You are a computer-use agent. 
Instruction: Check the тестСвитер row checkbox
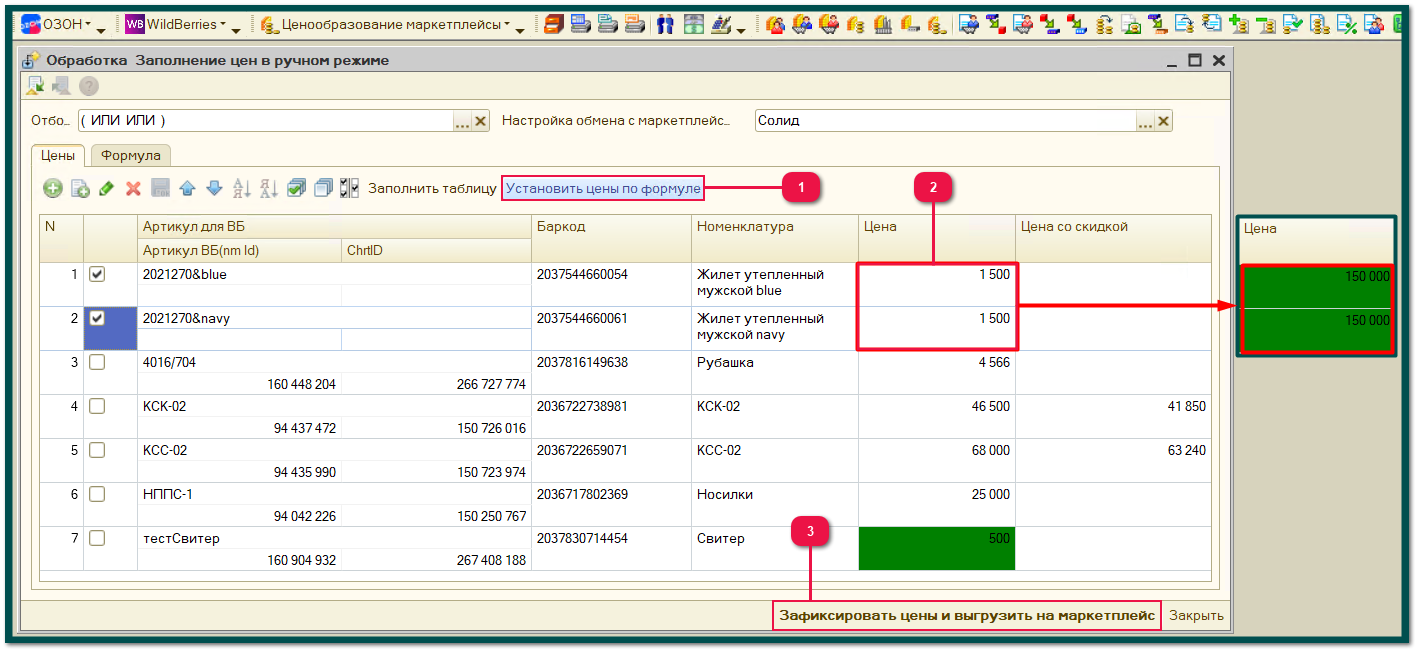coord(97,538)
